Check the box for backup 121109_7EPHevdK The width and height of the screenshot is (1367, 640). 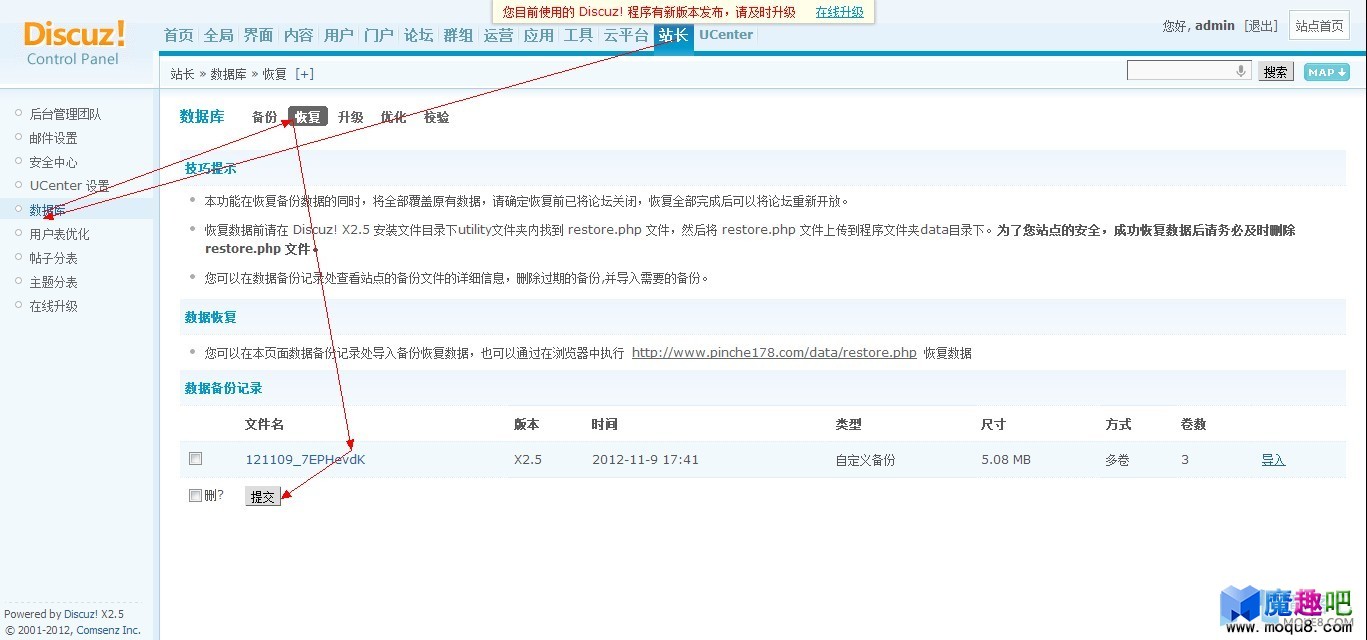pos(196,459)
